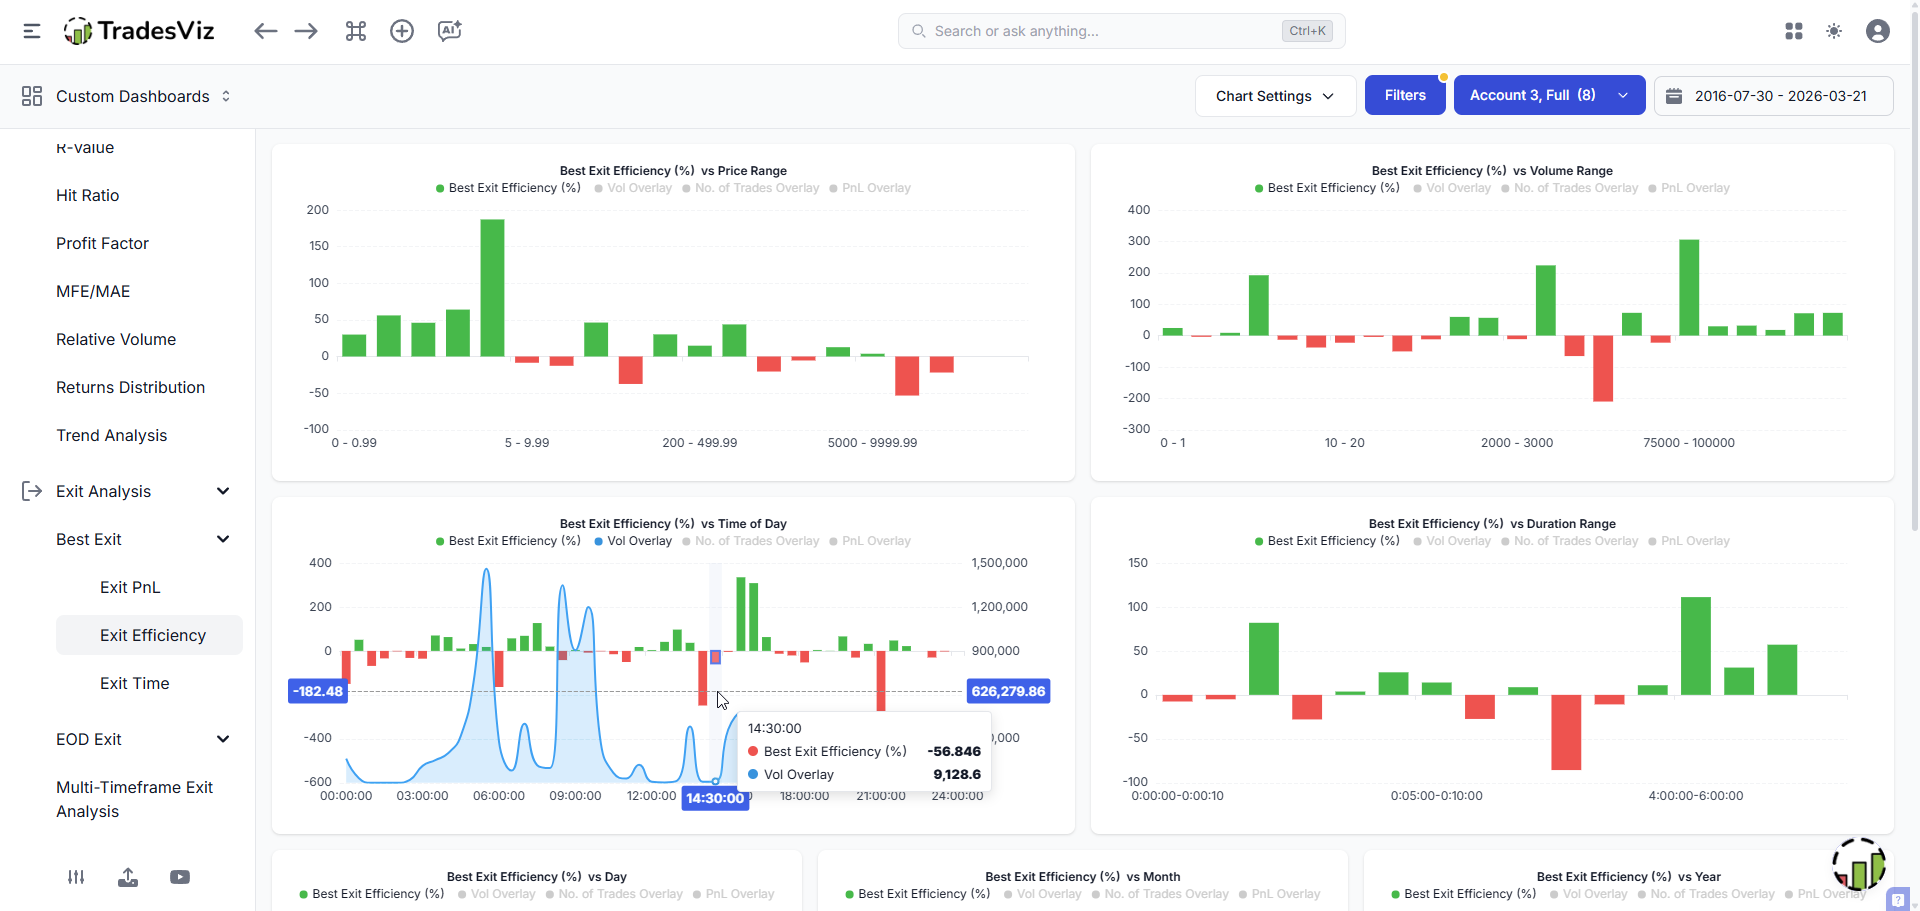Switch theme with the sun icon
1920x911 pixels.
[x=1834, y=31]
